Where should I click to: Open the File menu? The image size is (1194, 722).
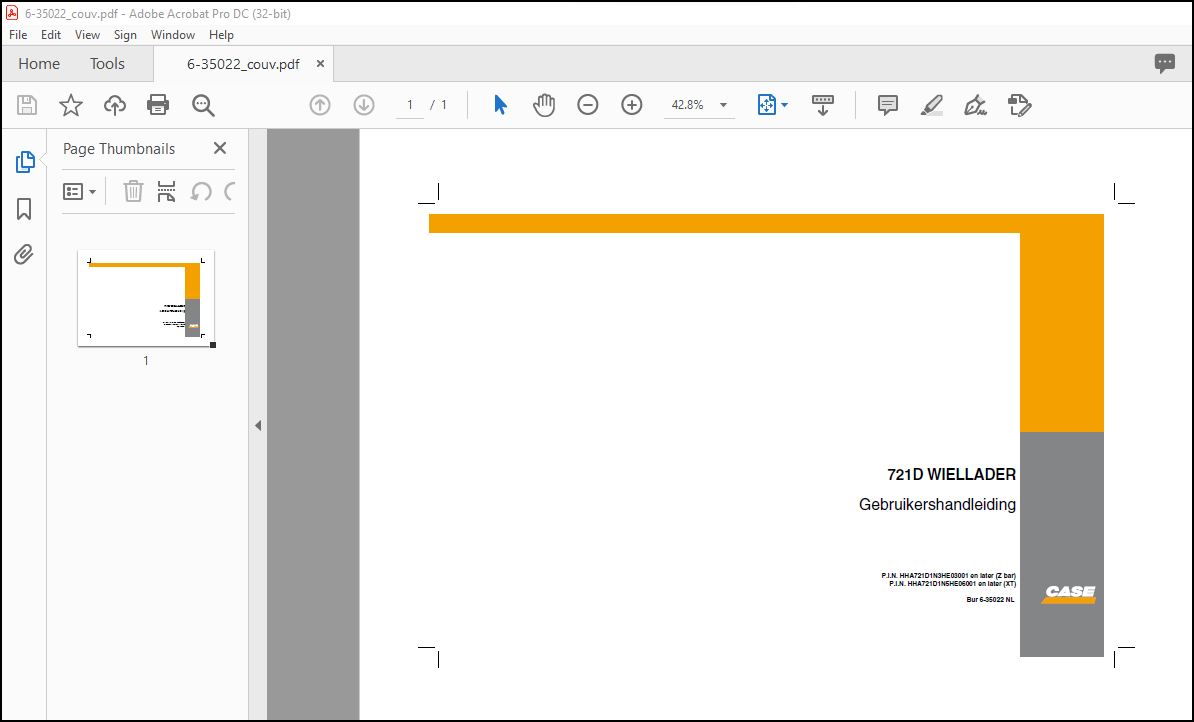(18, 35)
